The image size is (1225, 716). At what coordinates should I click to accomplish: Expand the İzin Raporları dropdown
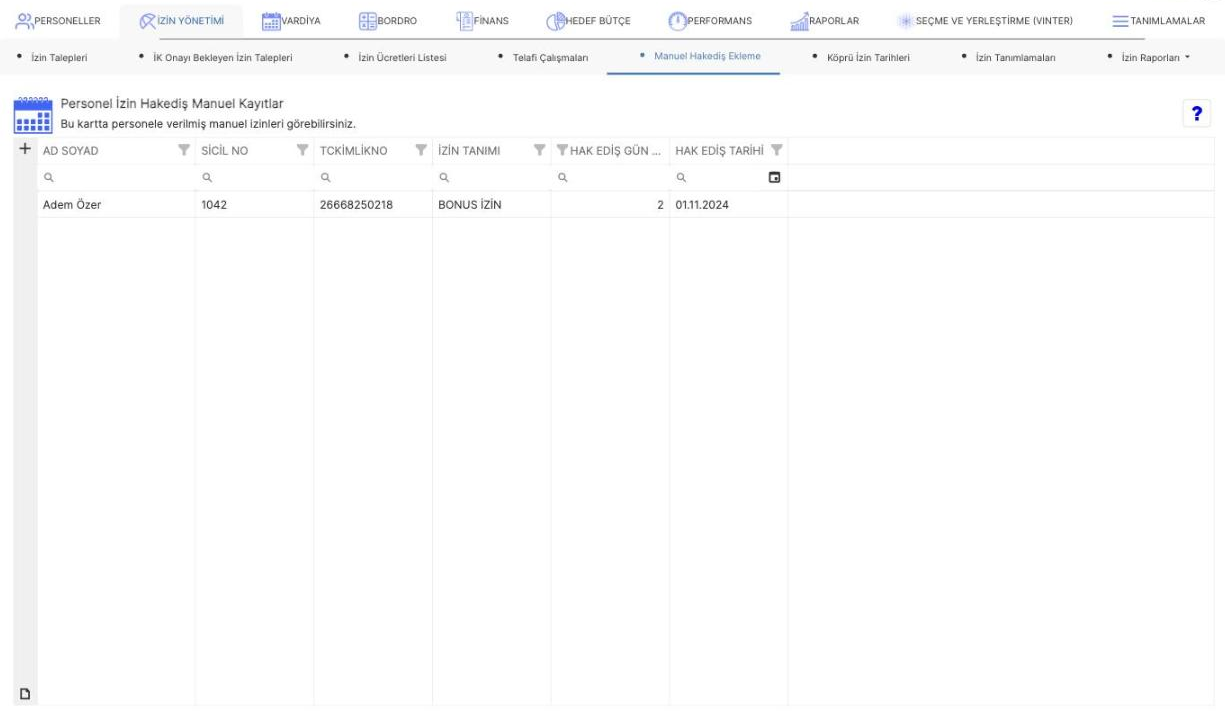pyautogui.click(x=1155, y=56)
